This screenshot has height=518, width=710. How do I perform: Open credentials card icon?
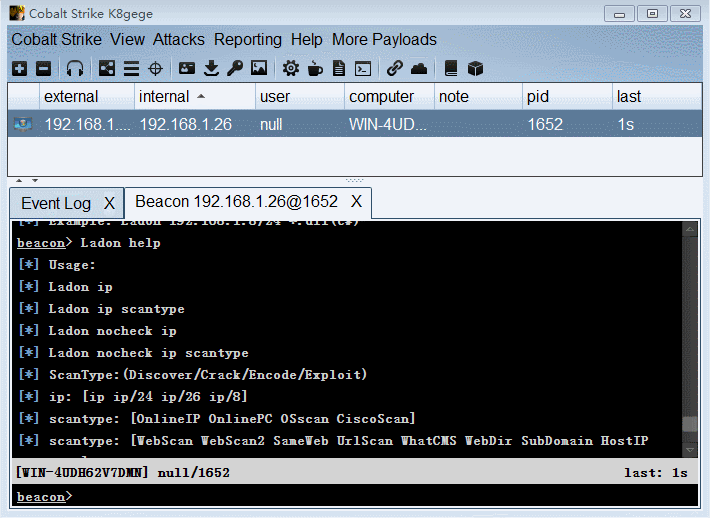tap(187, 69)
